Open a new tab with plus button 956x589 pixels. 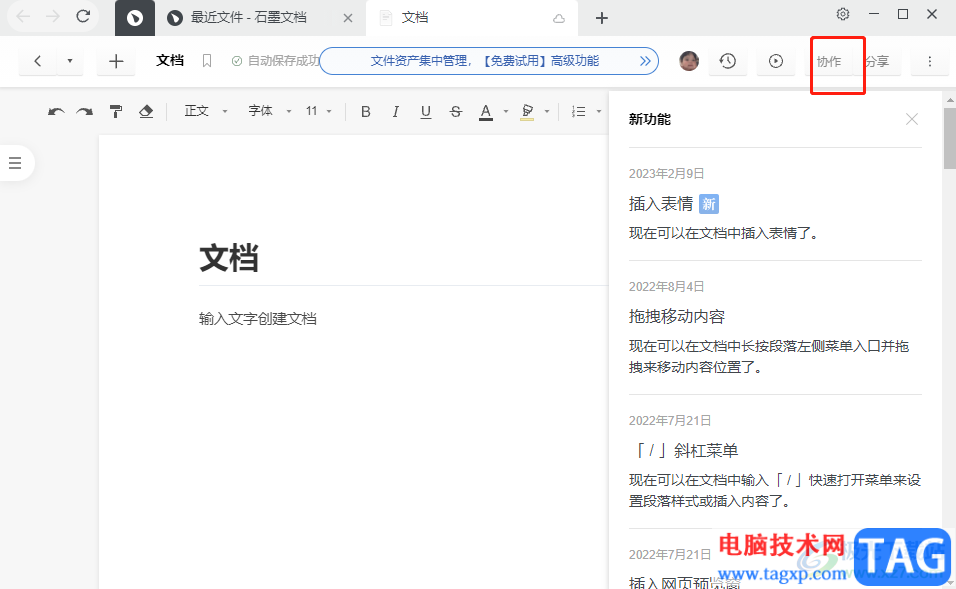click(601, 18)
